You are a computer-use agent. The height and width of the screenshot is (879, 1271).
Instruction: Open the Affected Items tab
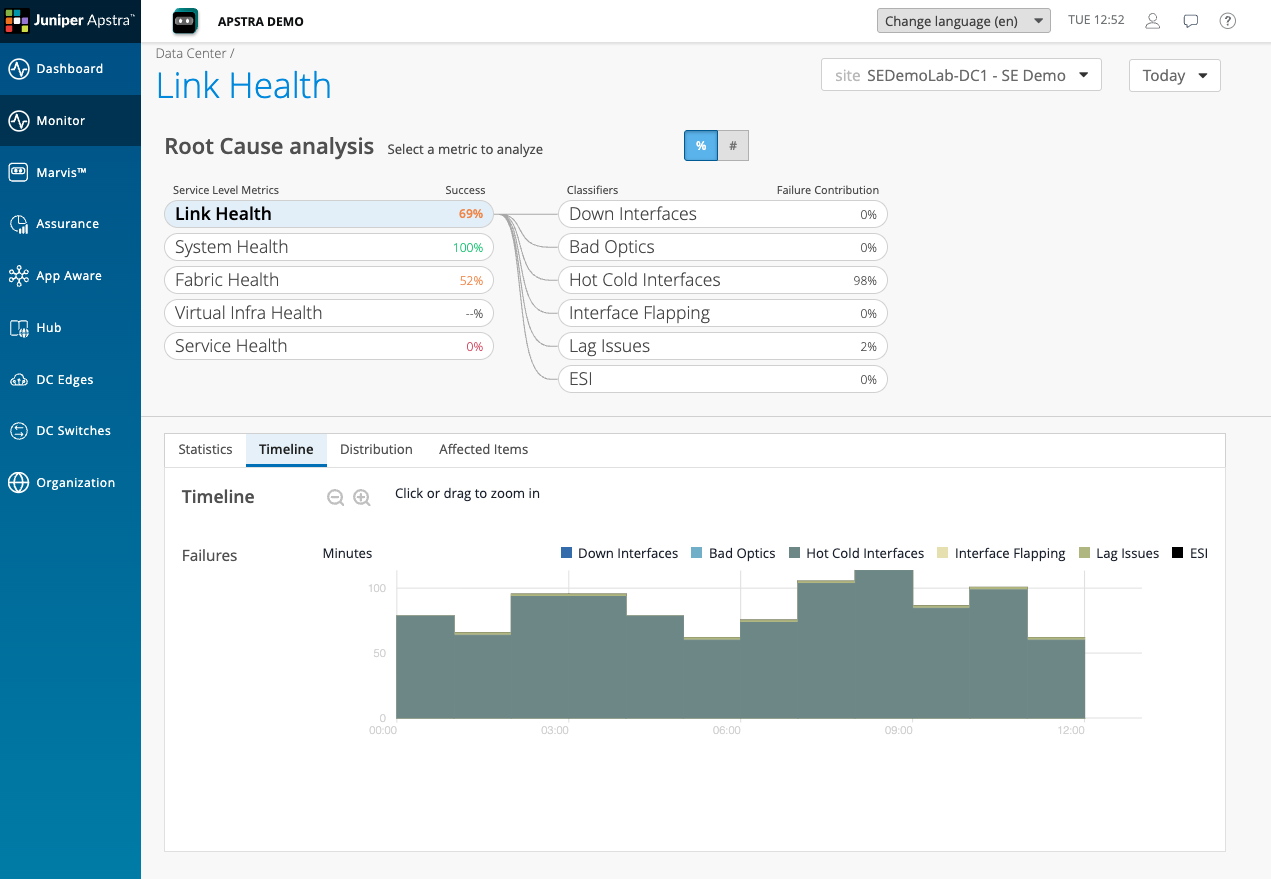[x=483, y=450]
